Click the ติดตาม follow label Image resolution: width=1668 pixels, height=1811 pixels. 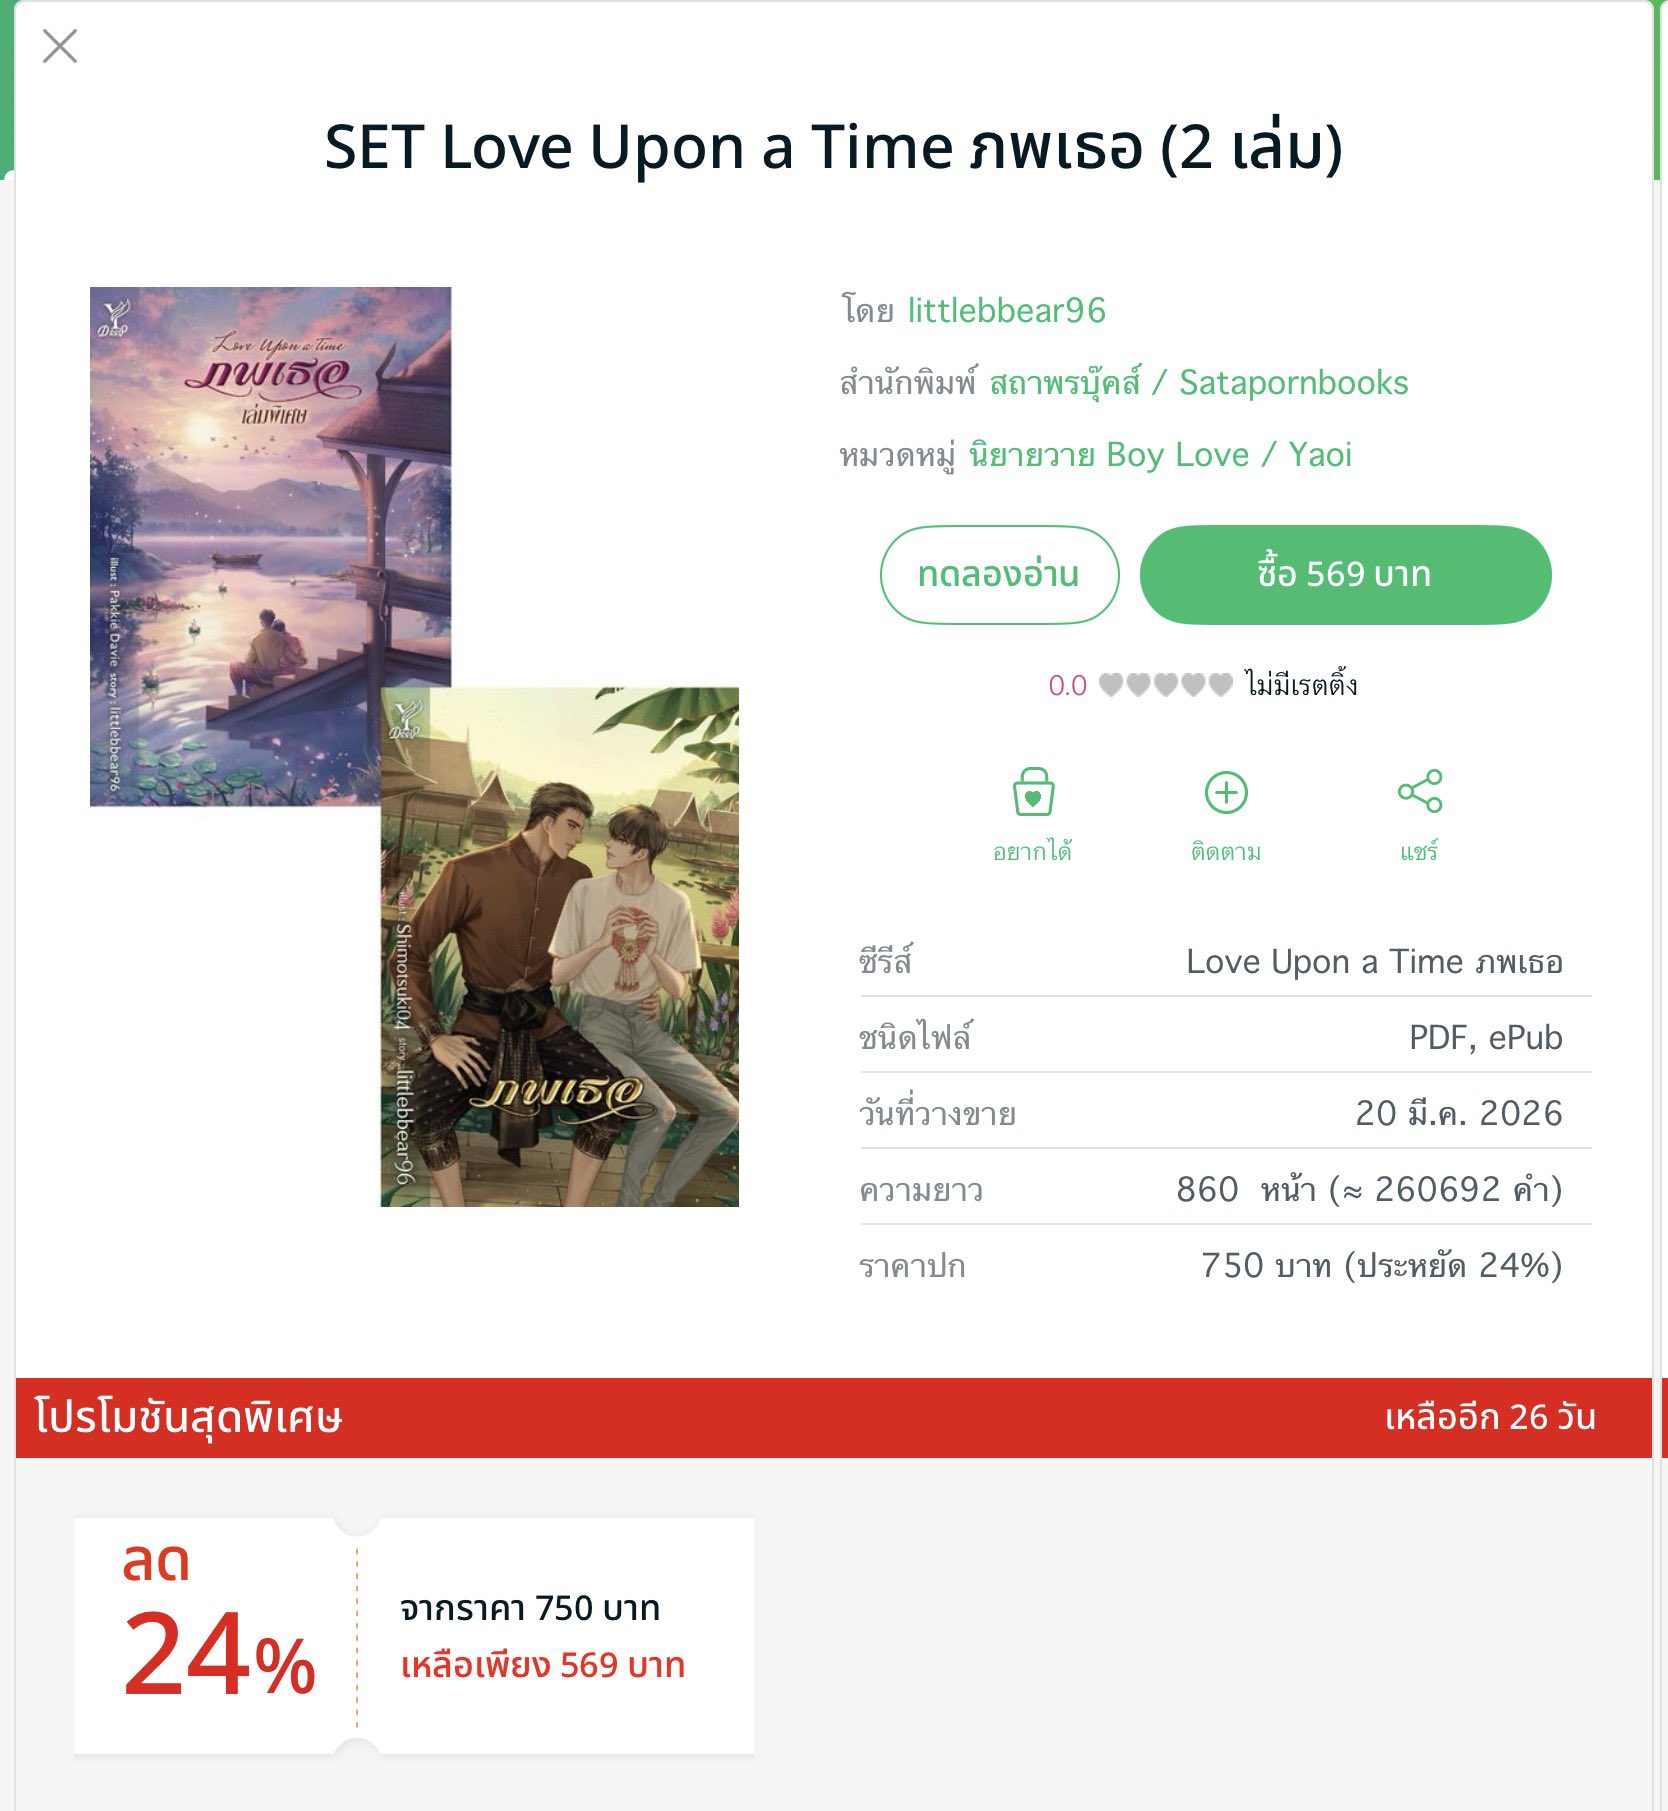pos(1226,852)
